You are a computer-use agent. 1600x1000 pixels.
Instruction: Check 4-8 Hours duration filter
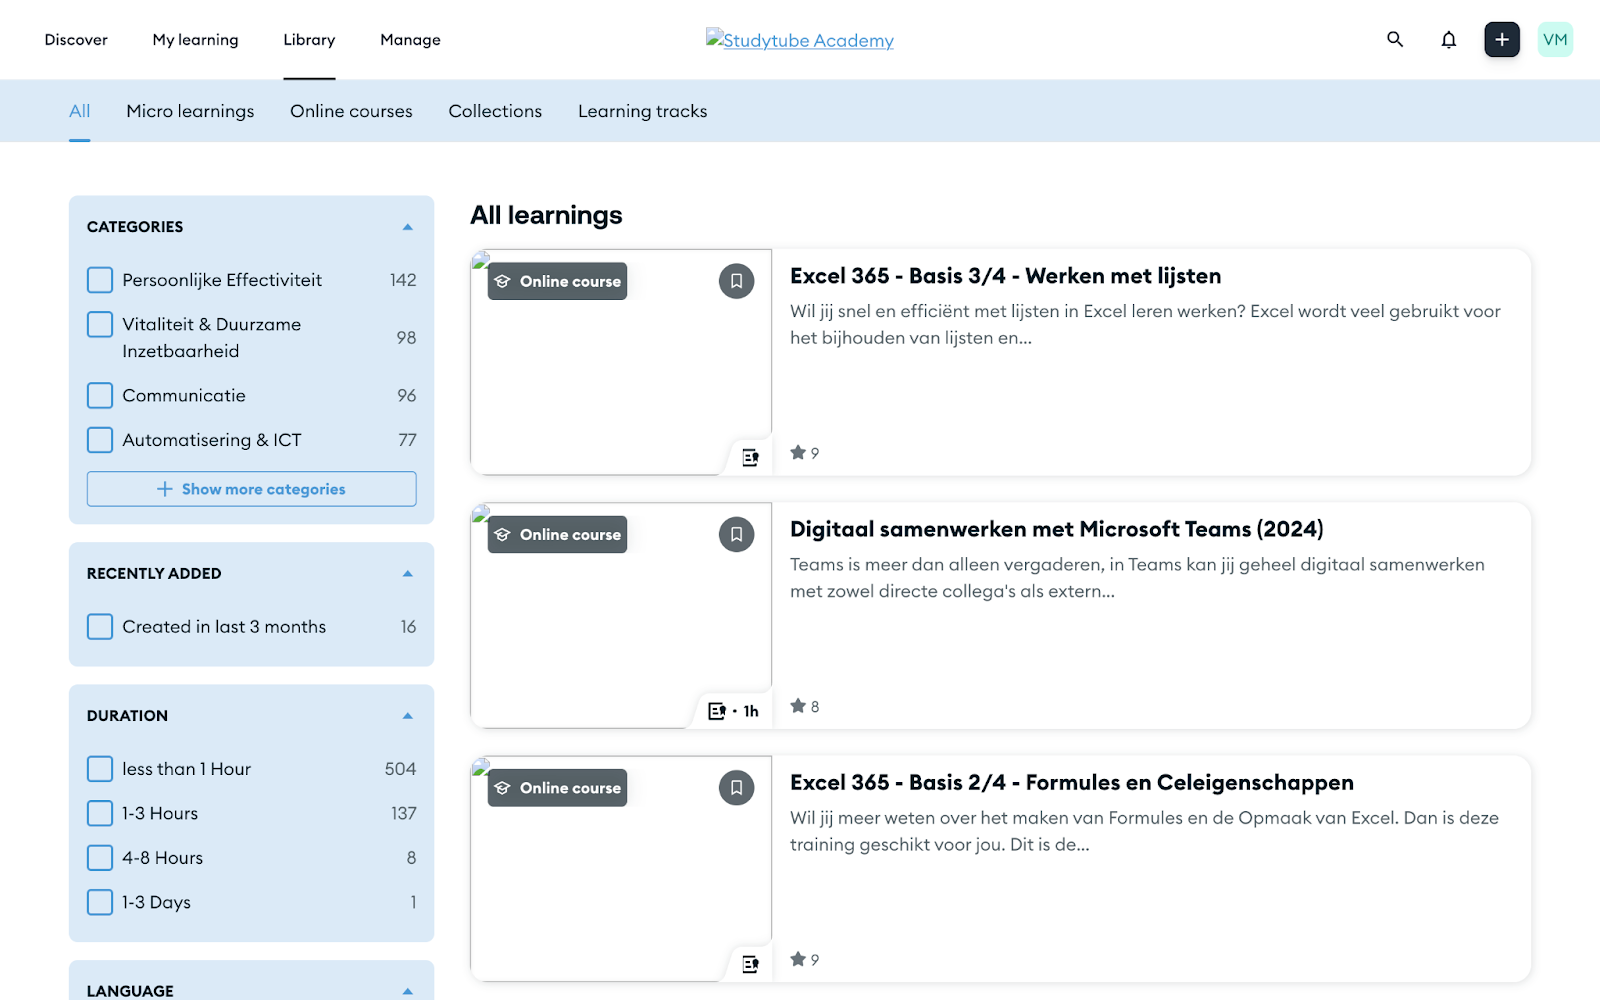(x=100, y=858)
